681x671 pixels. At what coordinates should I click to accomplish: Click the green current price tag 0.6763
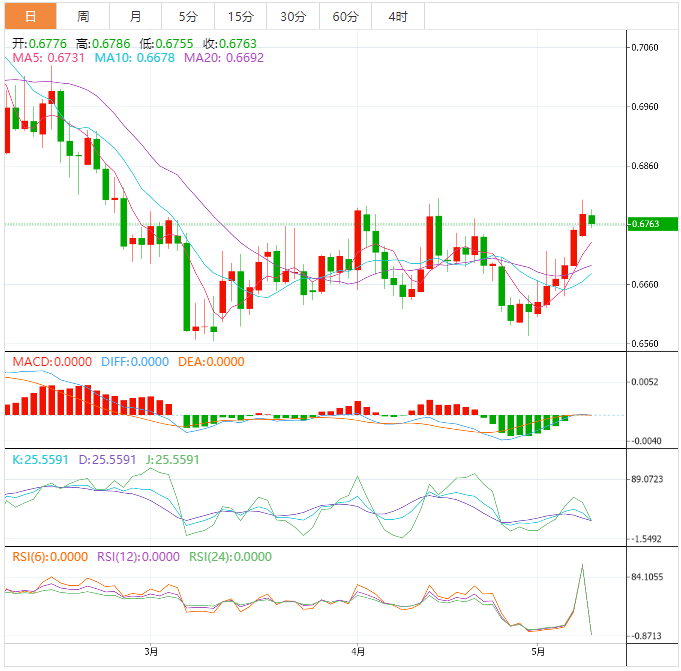pyautogui.click(x=653, y=224)
